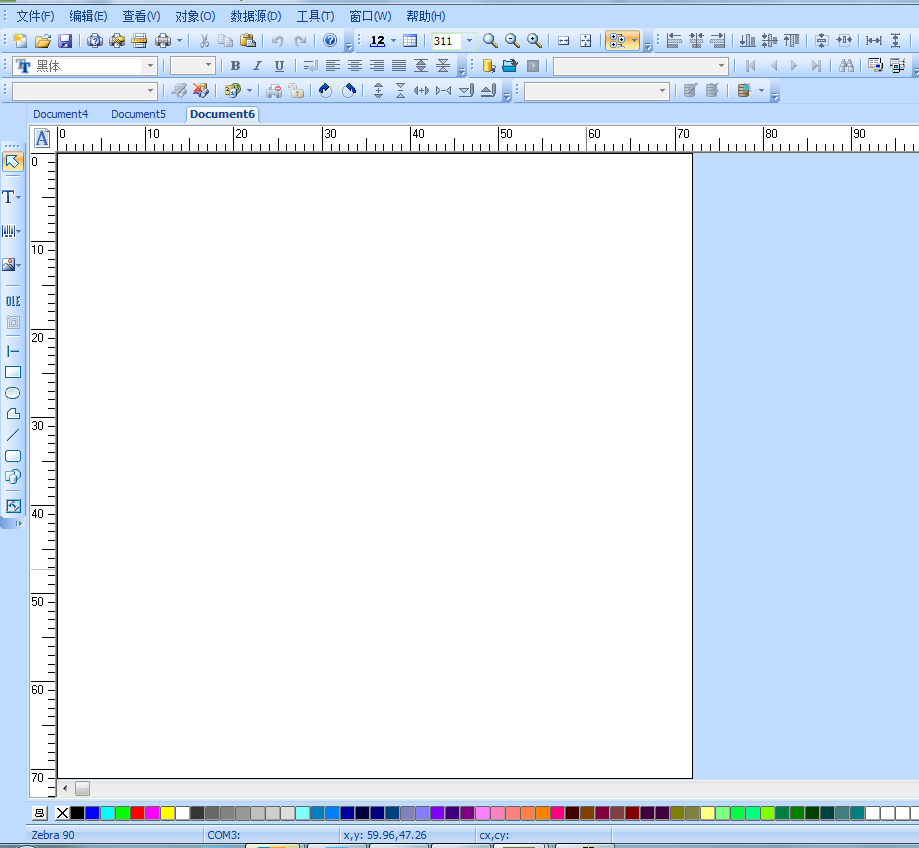Click the table grid icon beside 12

coord(410,40)
